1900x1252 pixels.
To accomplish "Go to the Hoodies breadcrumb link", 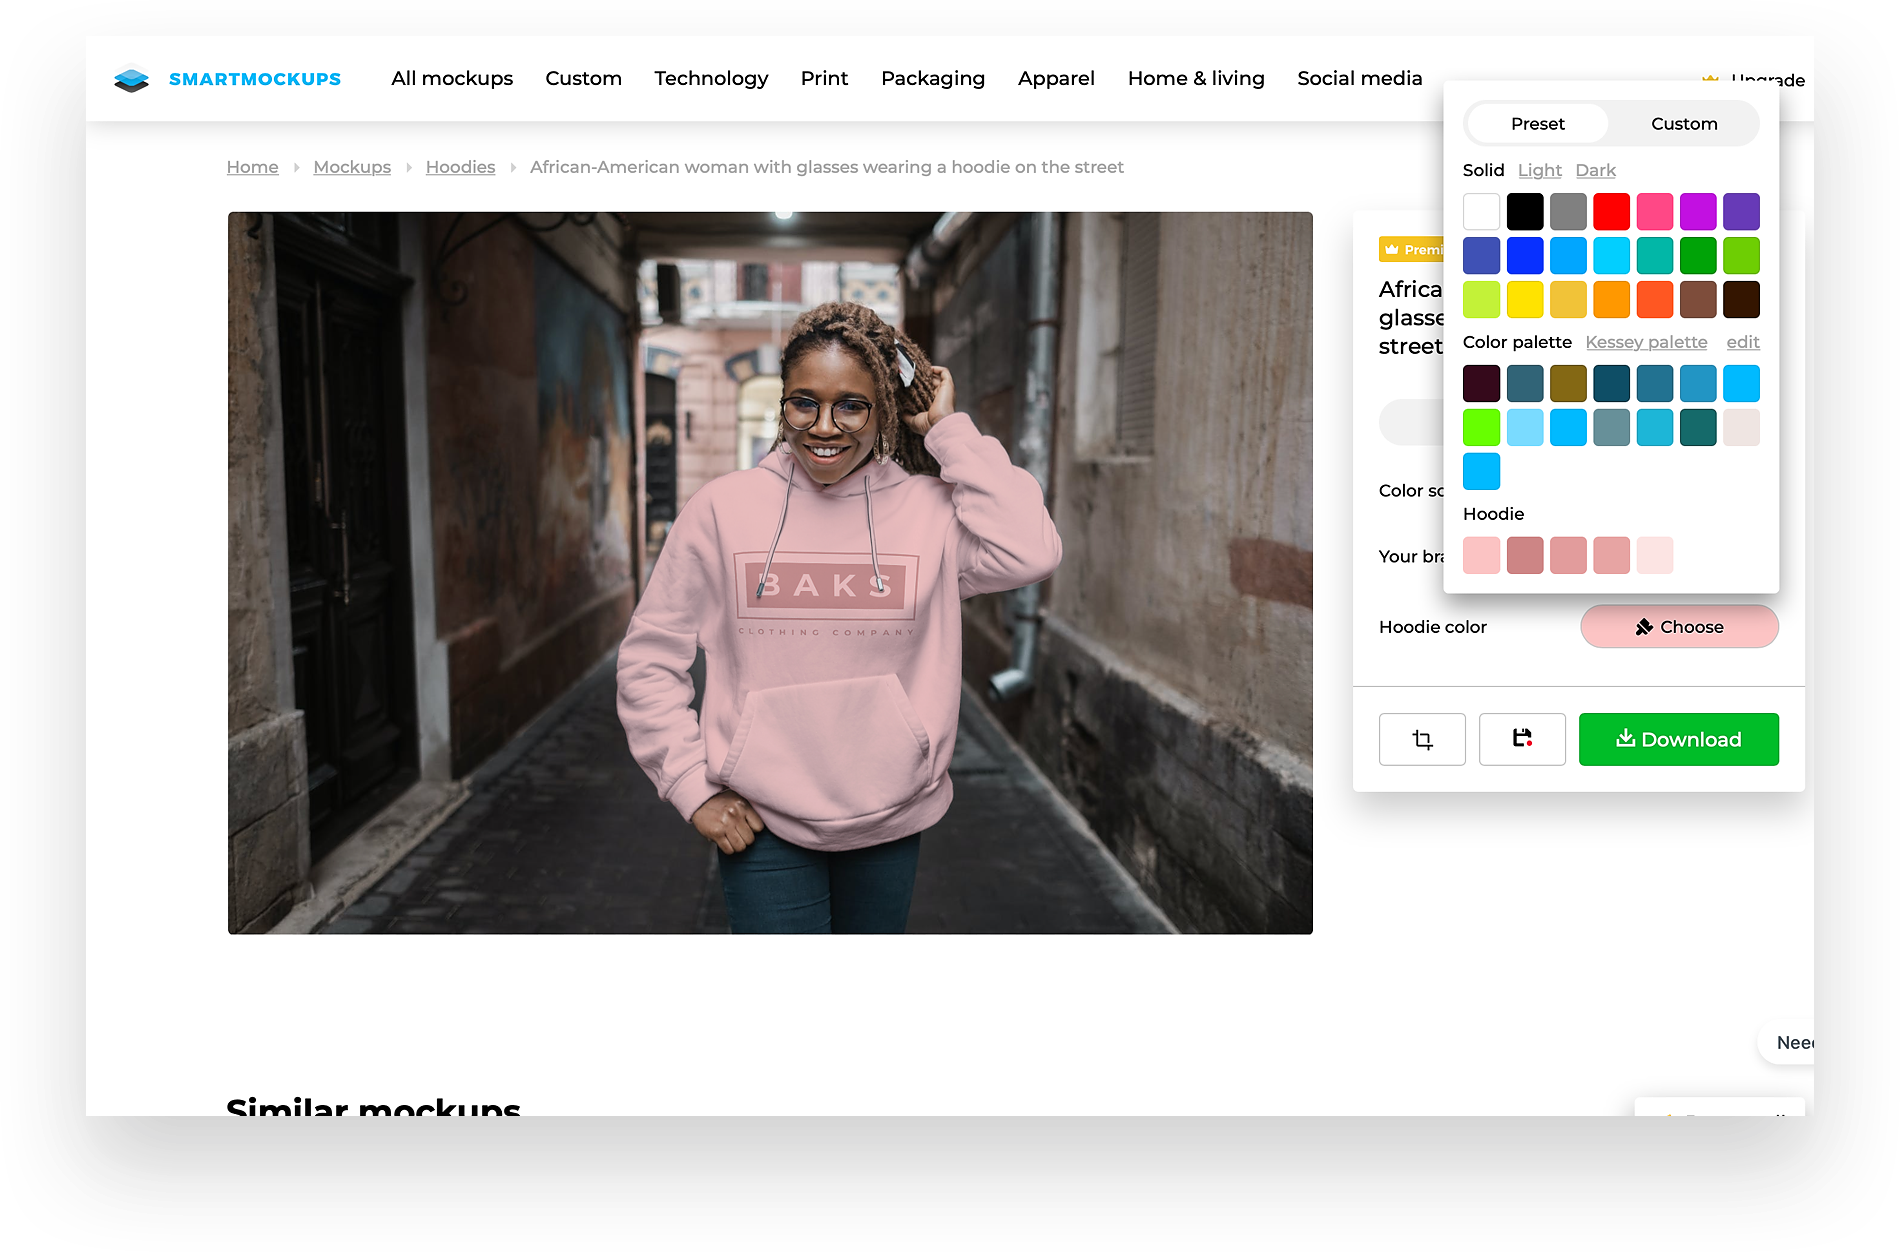I will click(x=460, y=167).
